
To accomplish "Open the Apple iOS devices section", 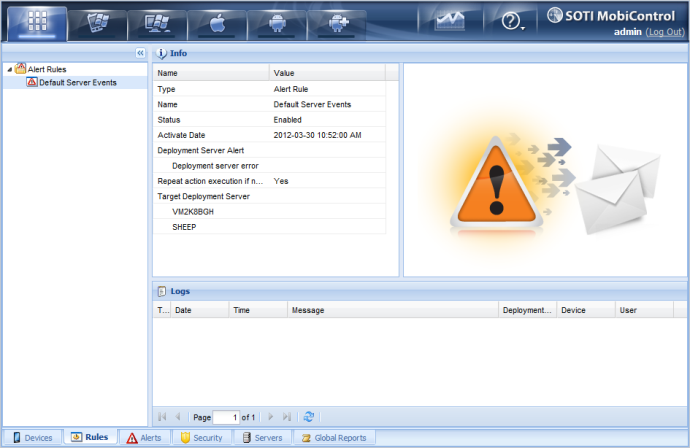I will 217,24.
